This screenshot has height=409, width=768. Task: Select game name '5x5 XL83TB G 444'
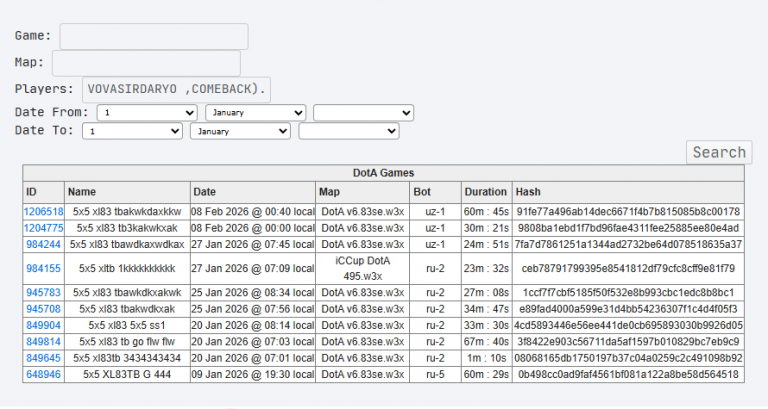tap(127, 374)
